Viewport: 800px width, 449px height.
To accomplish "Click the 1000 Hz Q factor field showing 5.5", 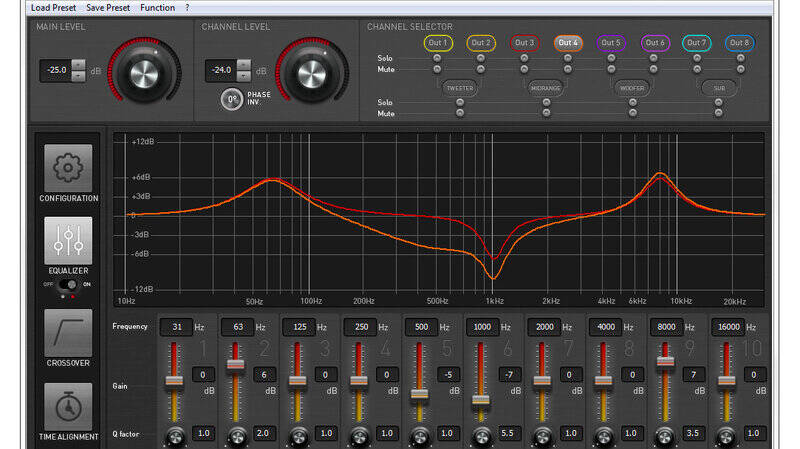I will click(508, 433).
